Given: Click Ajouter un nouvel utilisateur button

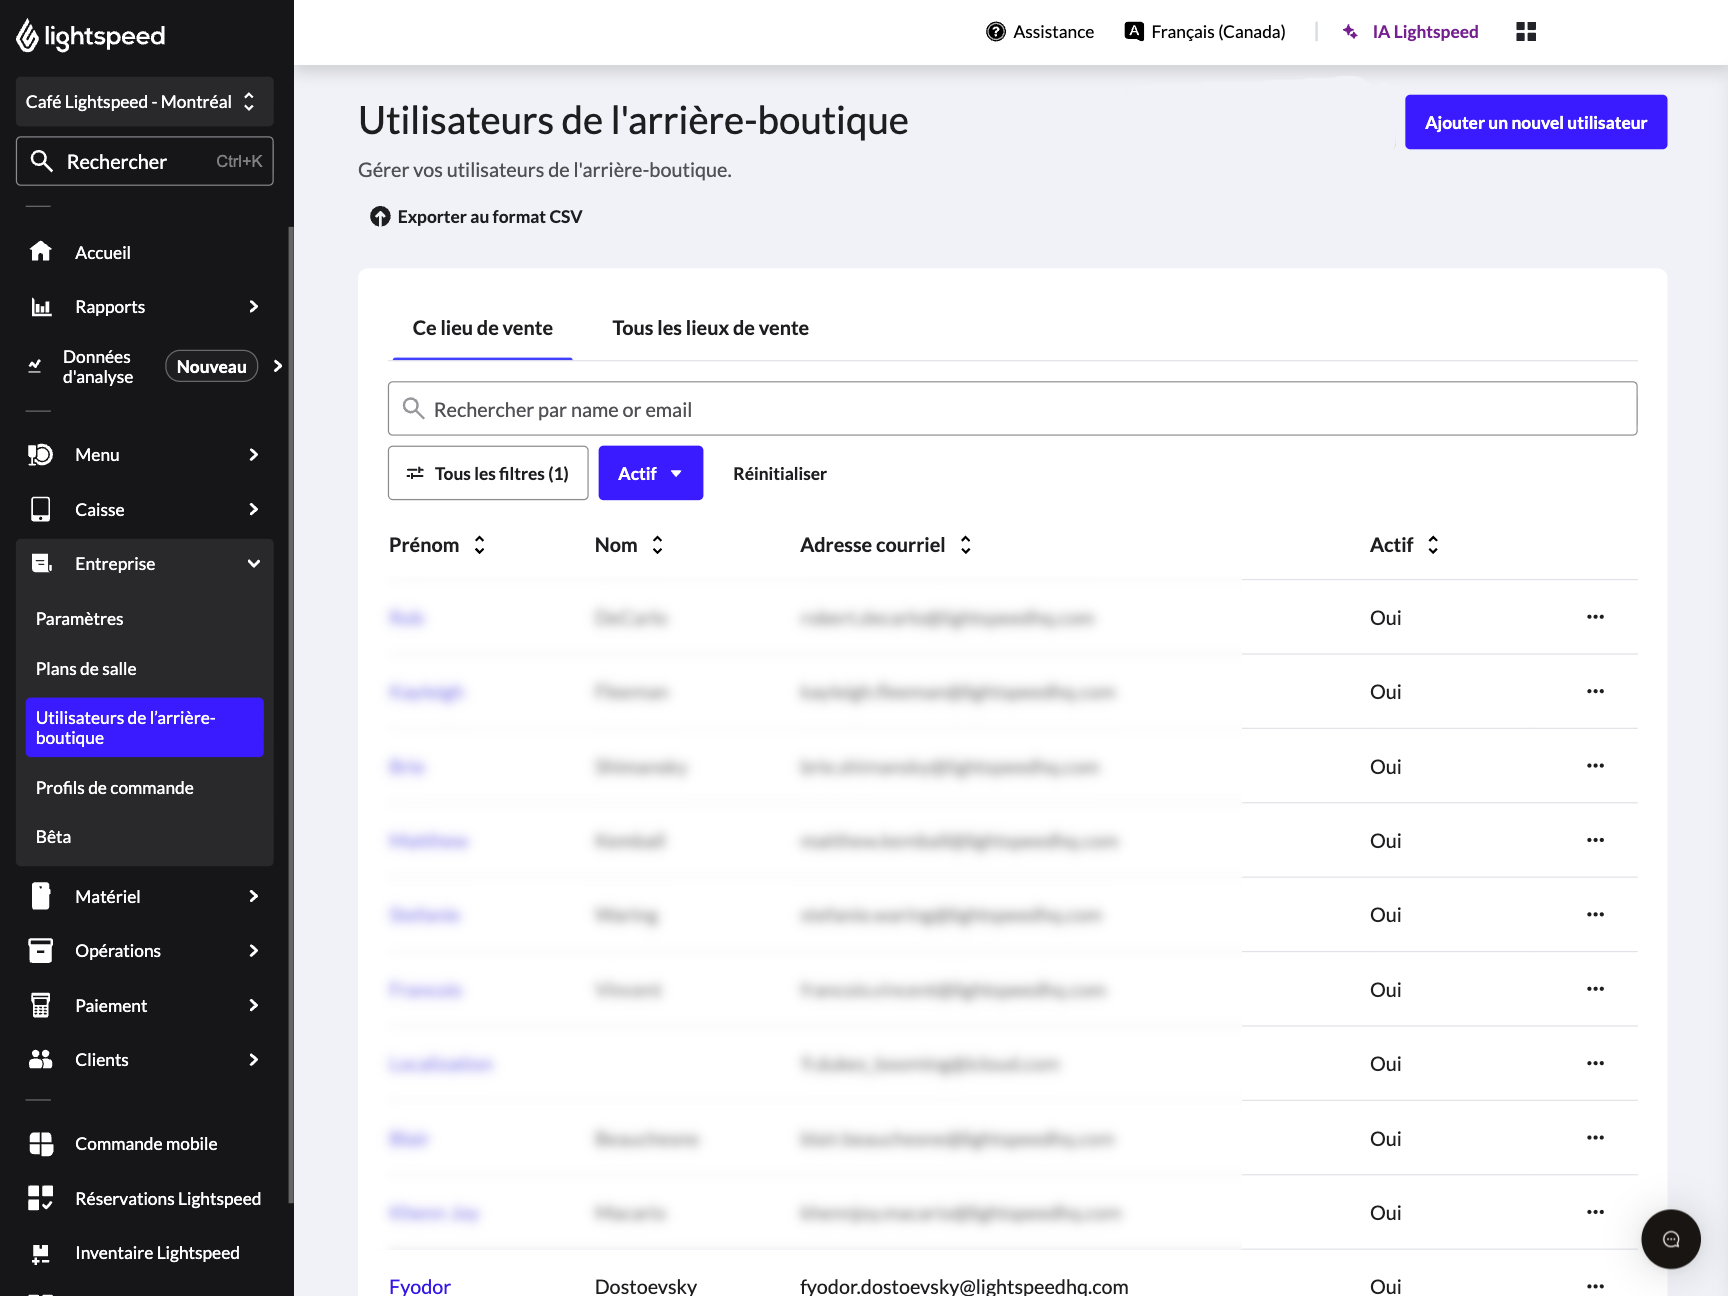Looking at the screenshot, I should click(x=1536, y=122).
